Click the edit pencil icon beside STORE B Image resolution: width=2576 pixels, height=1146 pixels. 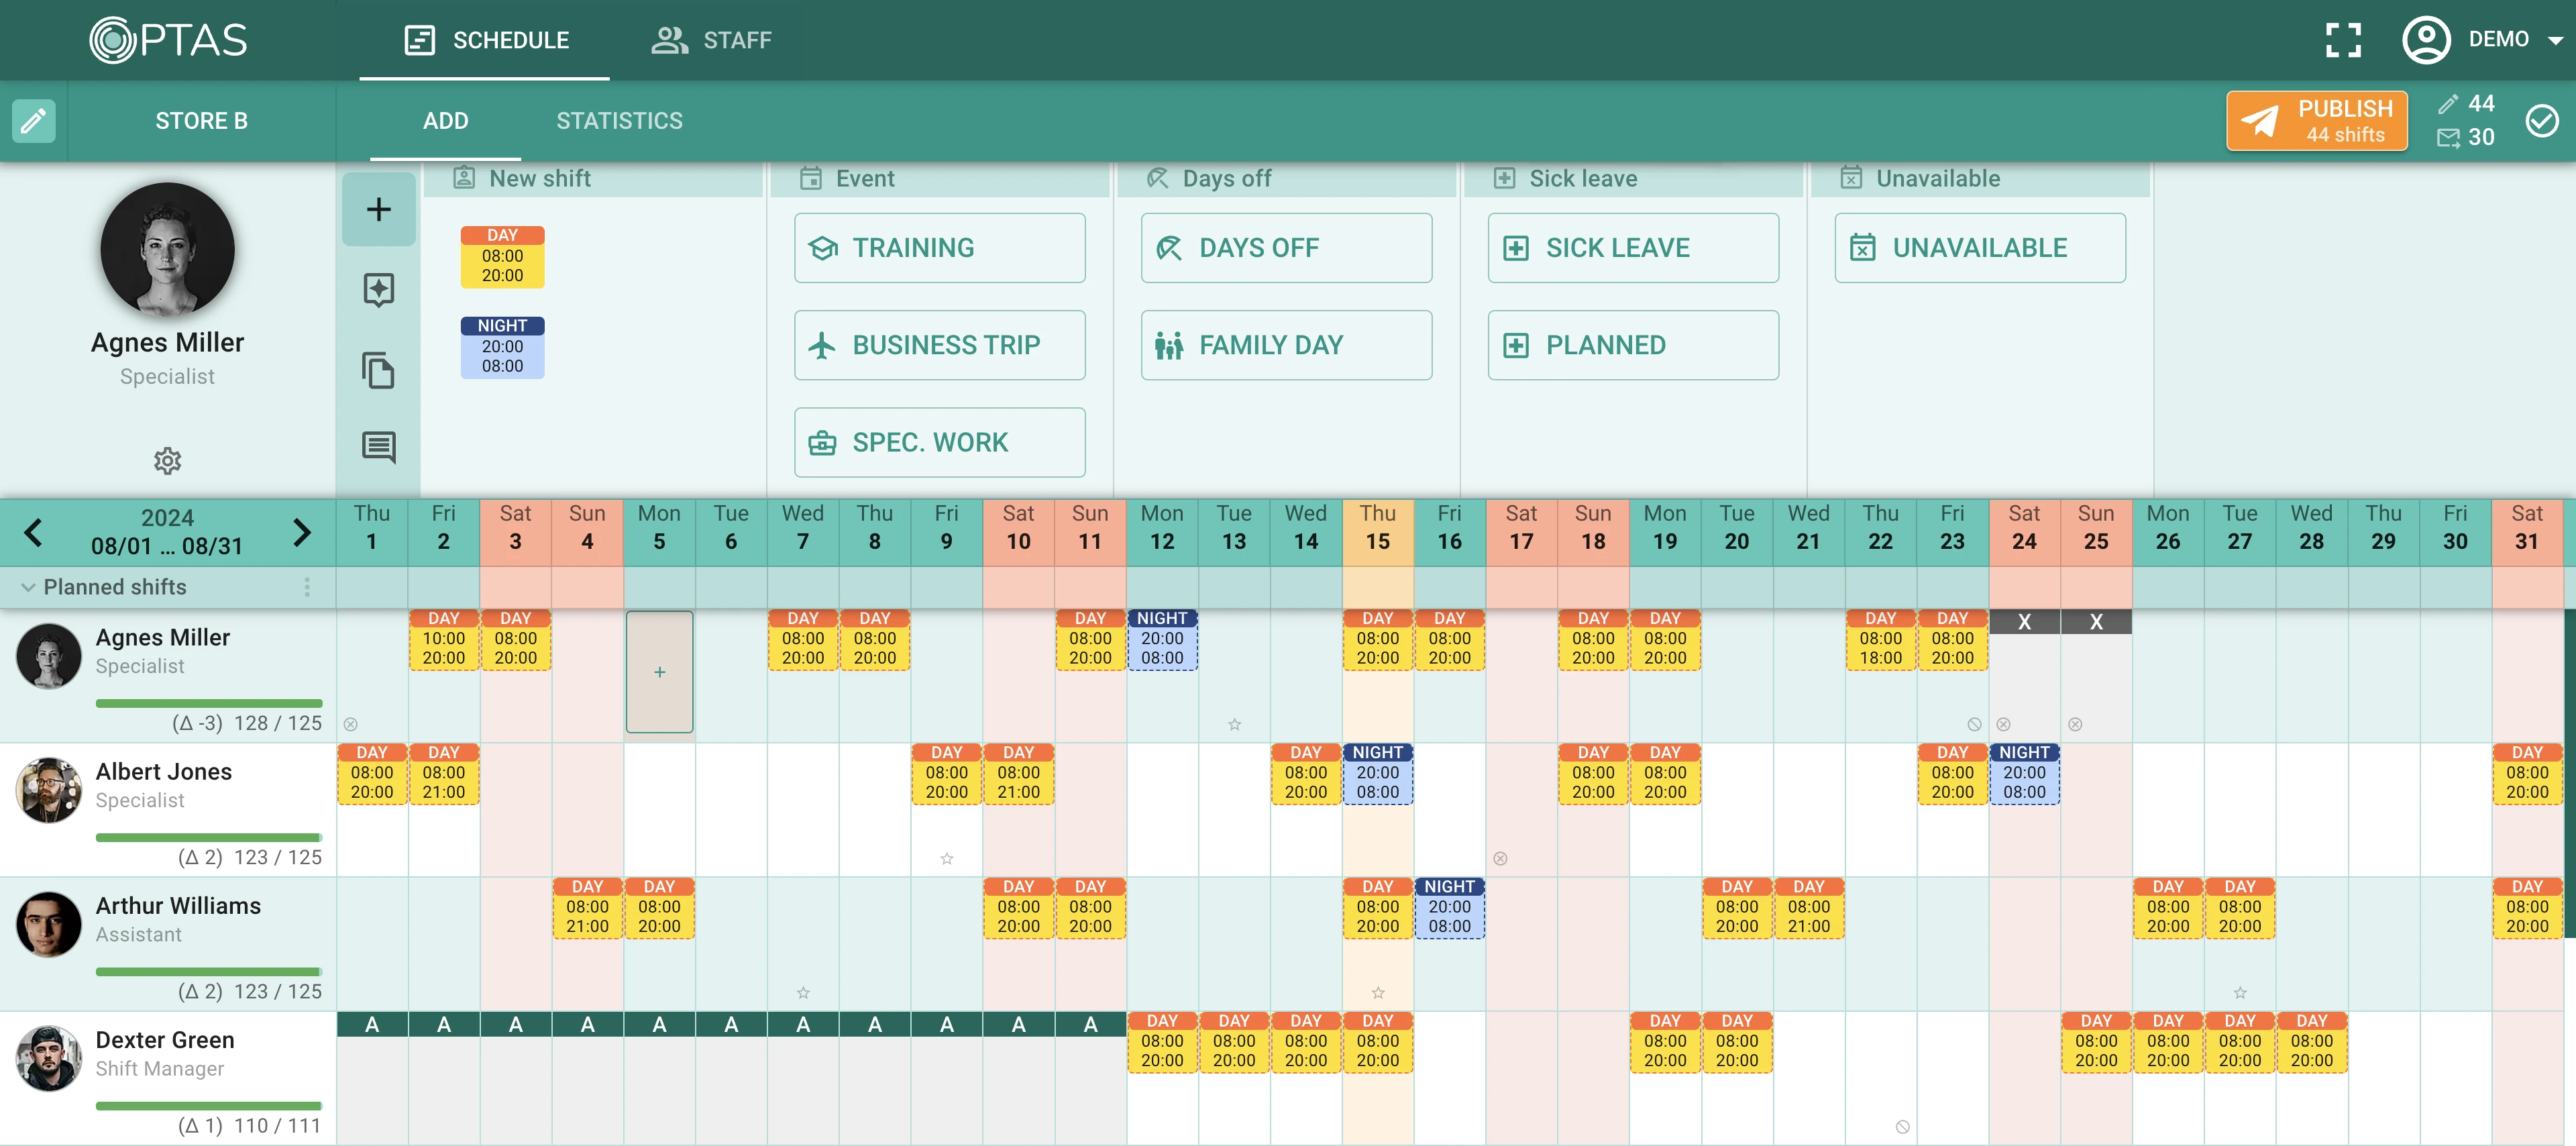(33, 121)
